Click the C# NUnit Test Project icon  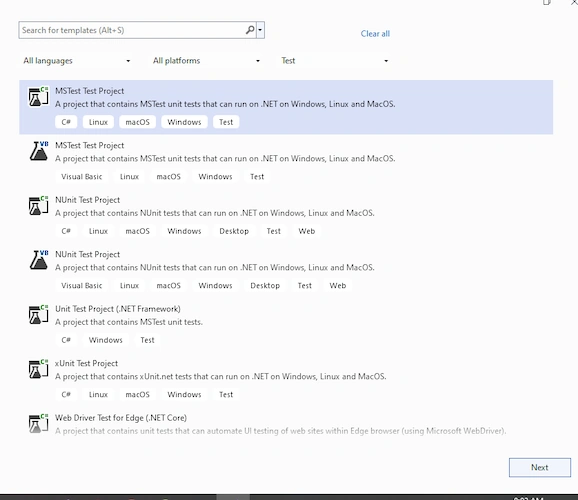pos(38,205)
